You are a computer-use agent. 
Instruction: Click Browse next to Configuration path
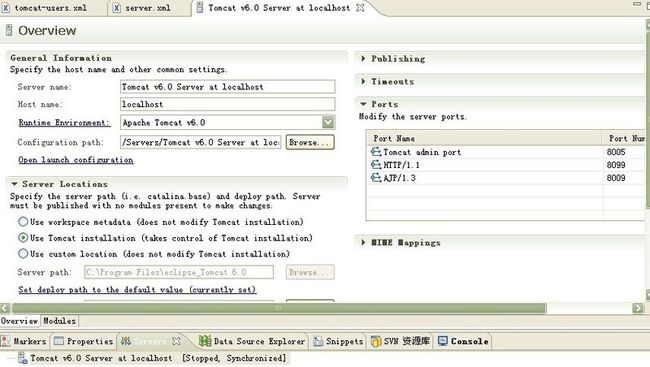coord(310,142)
